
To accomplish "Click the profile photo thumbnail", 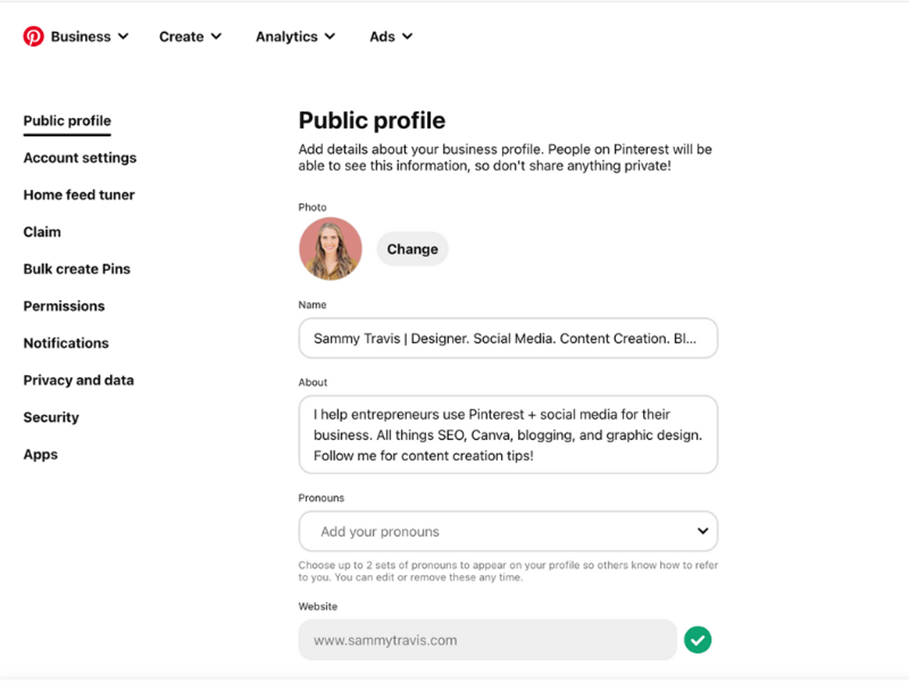I will tap(330, 249).
